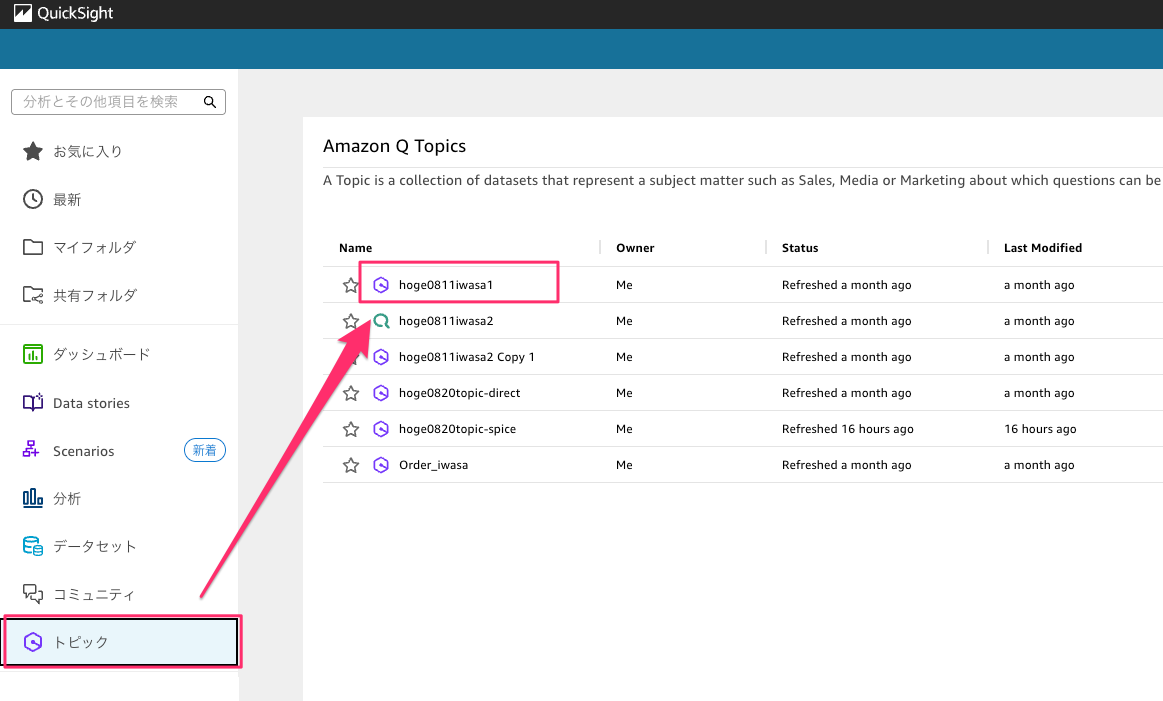Viewport: 1163px width, 701px height.
Task: Favorite Order_iwasa with star toggle
Action: pos(351,465)
